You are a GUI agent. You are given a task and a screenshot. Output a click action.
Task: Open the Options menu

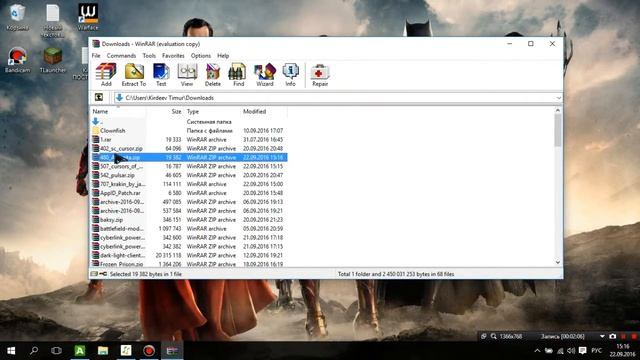(200, 56)
